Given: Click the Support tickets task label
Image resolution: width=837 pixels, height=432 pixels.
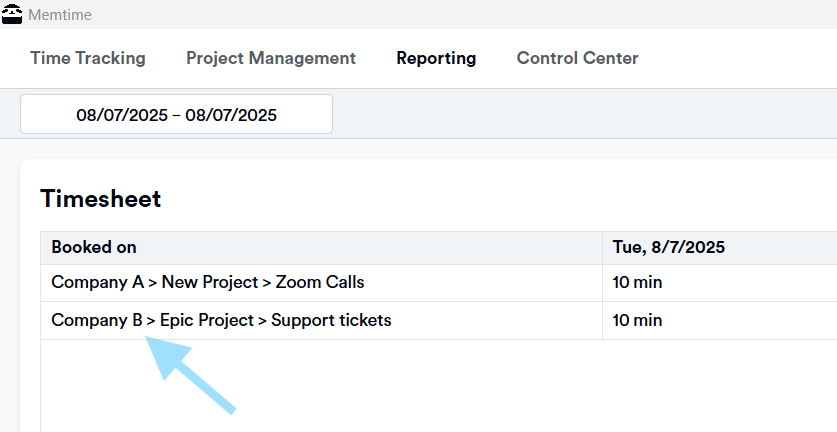Looking at the screenshot, I should (331, 320).
